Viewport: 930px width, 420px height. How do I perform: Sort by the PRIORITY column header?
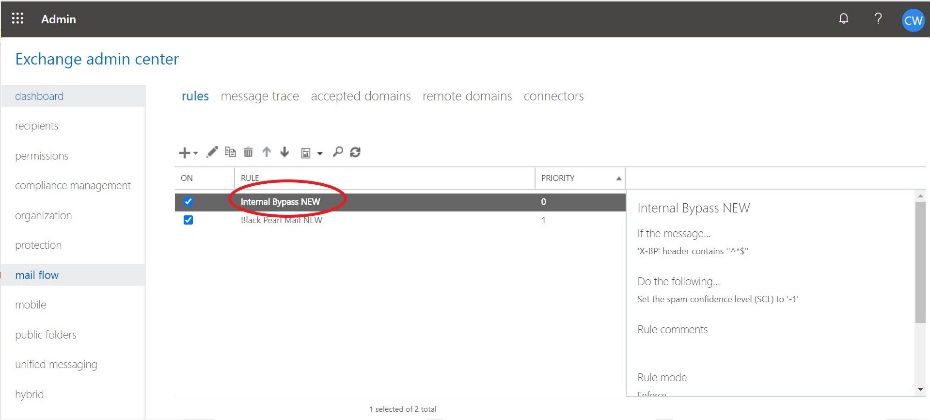580,178
